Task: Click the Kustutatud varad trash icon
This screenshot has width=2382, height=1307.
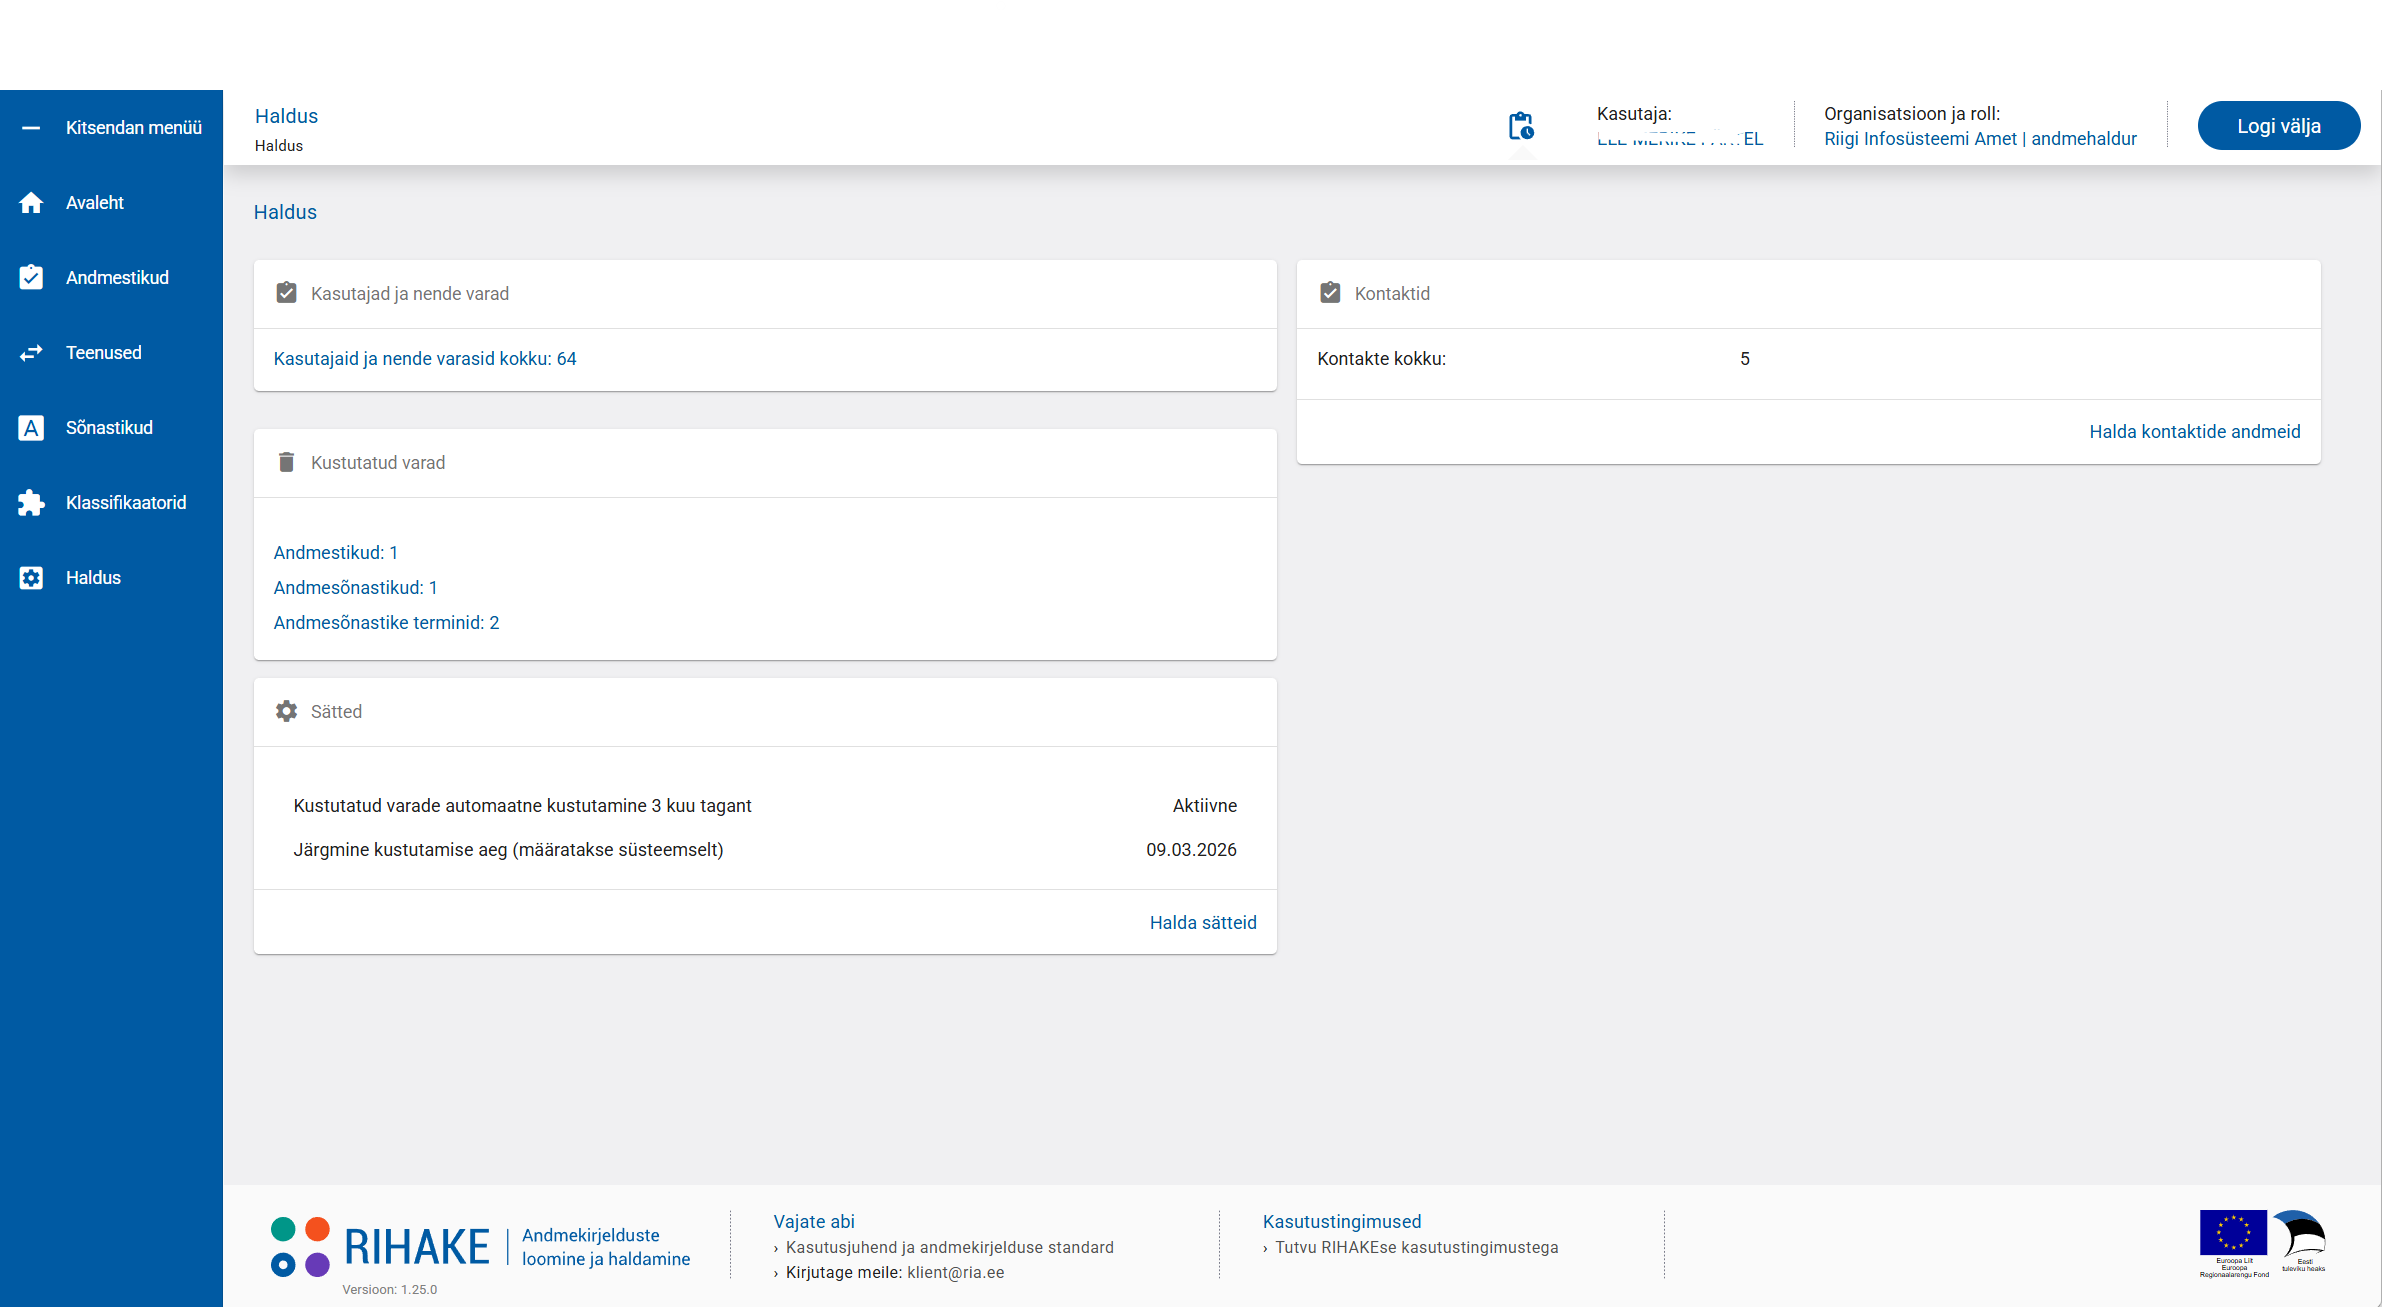Action: click(x=286, y=462)
